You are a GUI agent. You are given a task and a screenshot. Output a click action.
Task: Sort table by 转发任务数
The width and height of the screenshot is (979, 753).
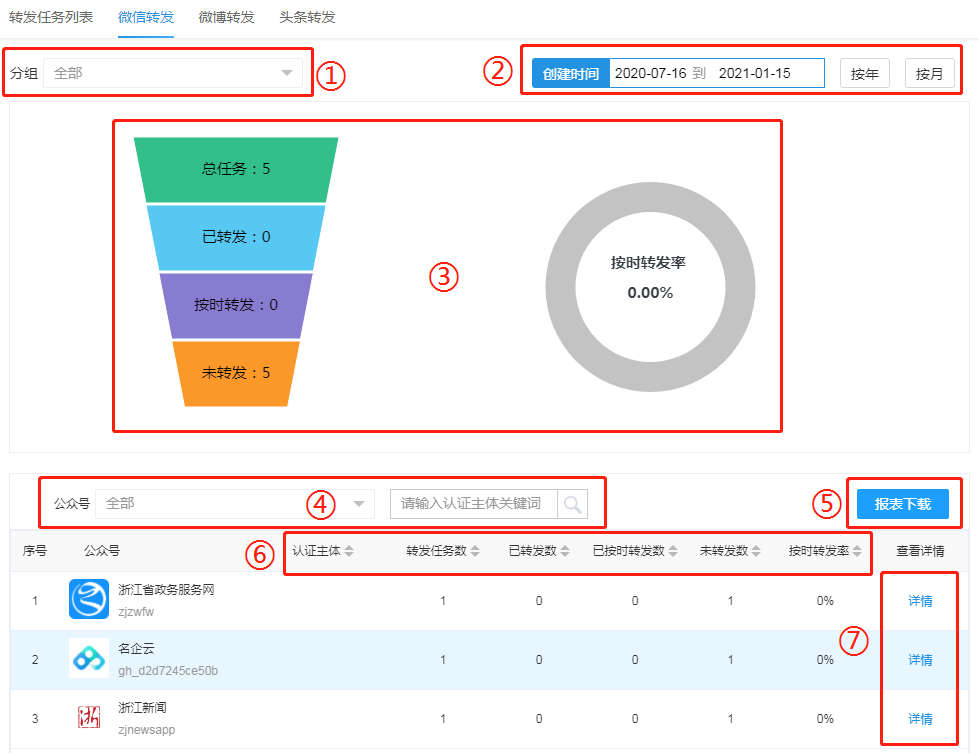pyautogui.click(x=442, y=551)
